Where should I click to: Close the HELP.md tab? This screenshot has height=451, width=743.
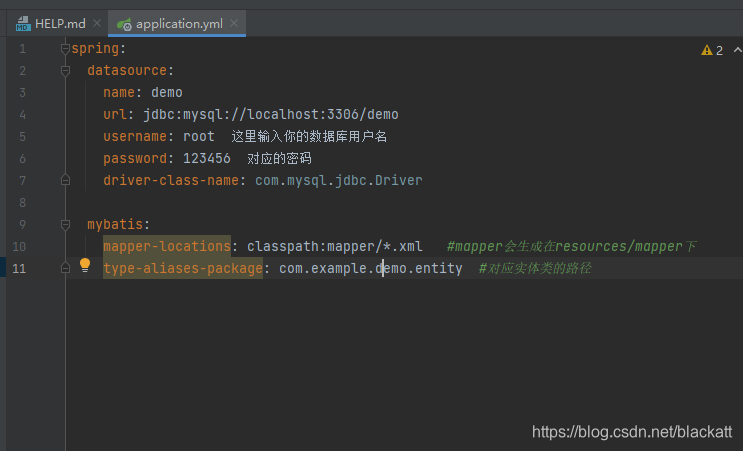coord(97,23)
